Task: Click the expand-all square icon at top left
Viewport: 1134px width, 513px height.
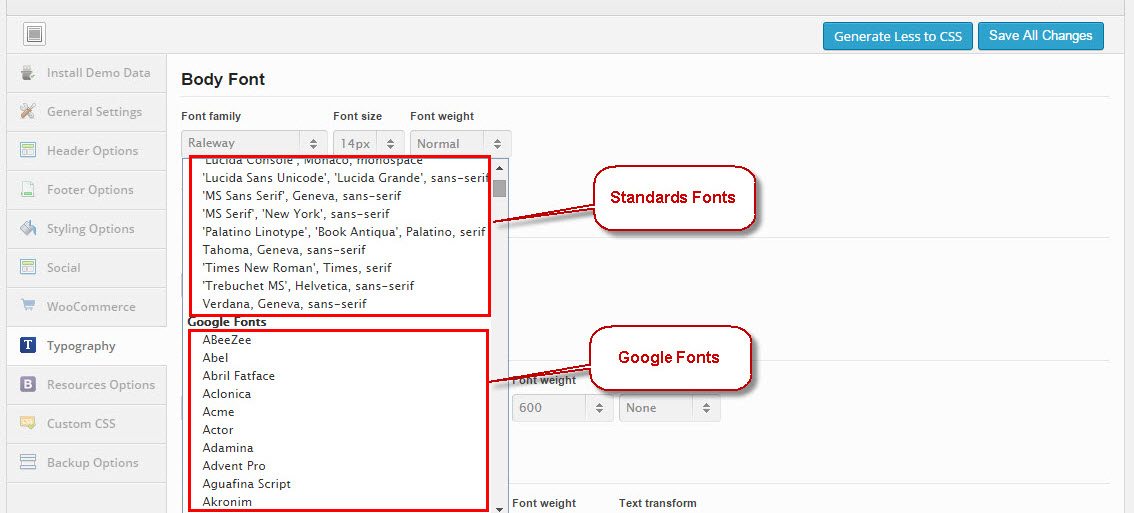Action: [34, 34]
